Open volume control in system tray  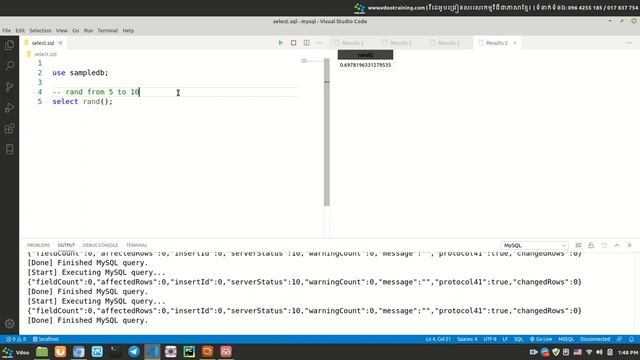(599, 352)
